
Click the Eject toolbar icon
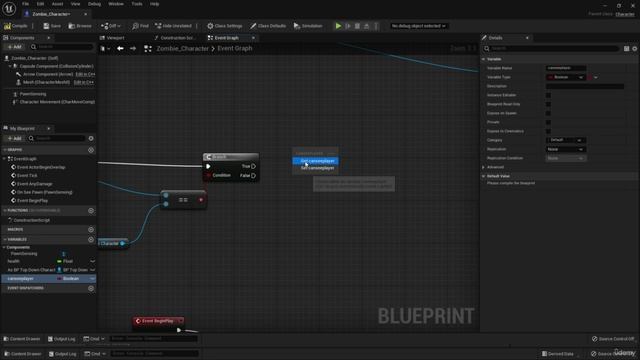pyautogui.click(x=367, y=26)
